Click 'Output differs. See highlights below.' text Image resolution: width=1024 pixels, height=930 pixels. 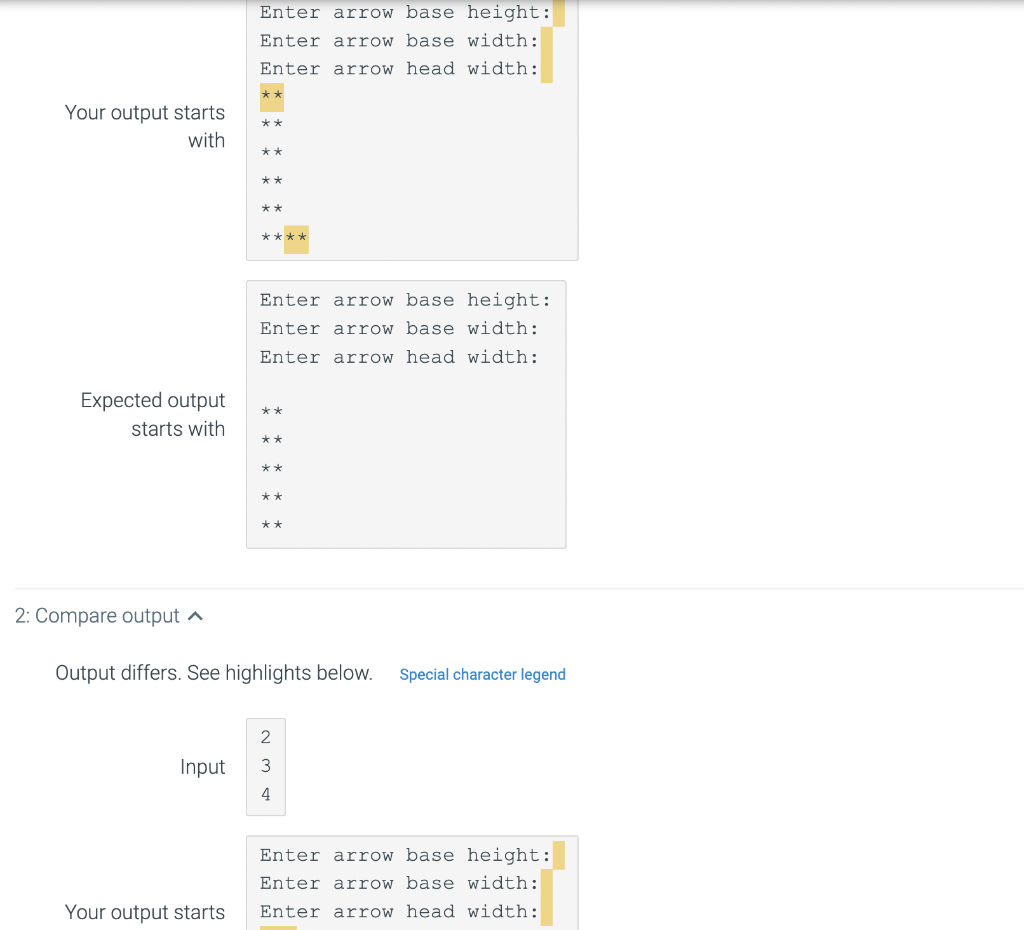pos(213,672)
